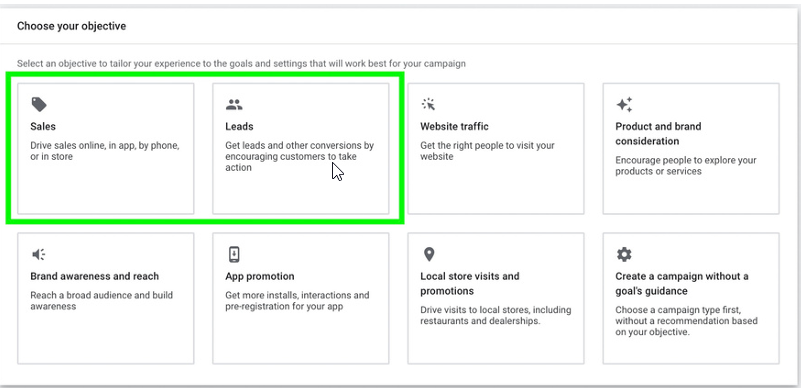Click "Reach a broad audience" description

[x=101, y=301]
